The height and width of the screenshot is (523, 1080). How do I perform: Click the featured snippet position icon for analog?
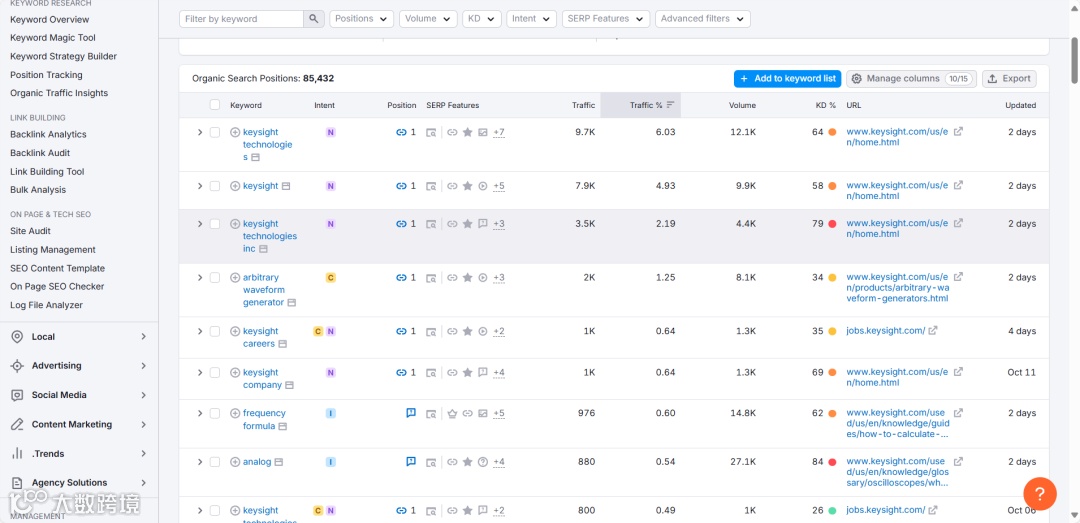(x=411, y=462)
